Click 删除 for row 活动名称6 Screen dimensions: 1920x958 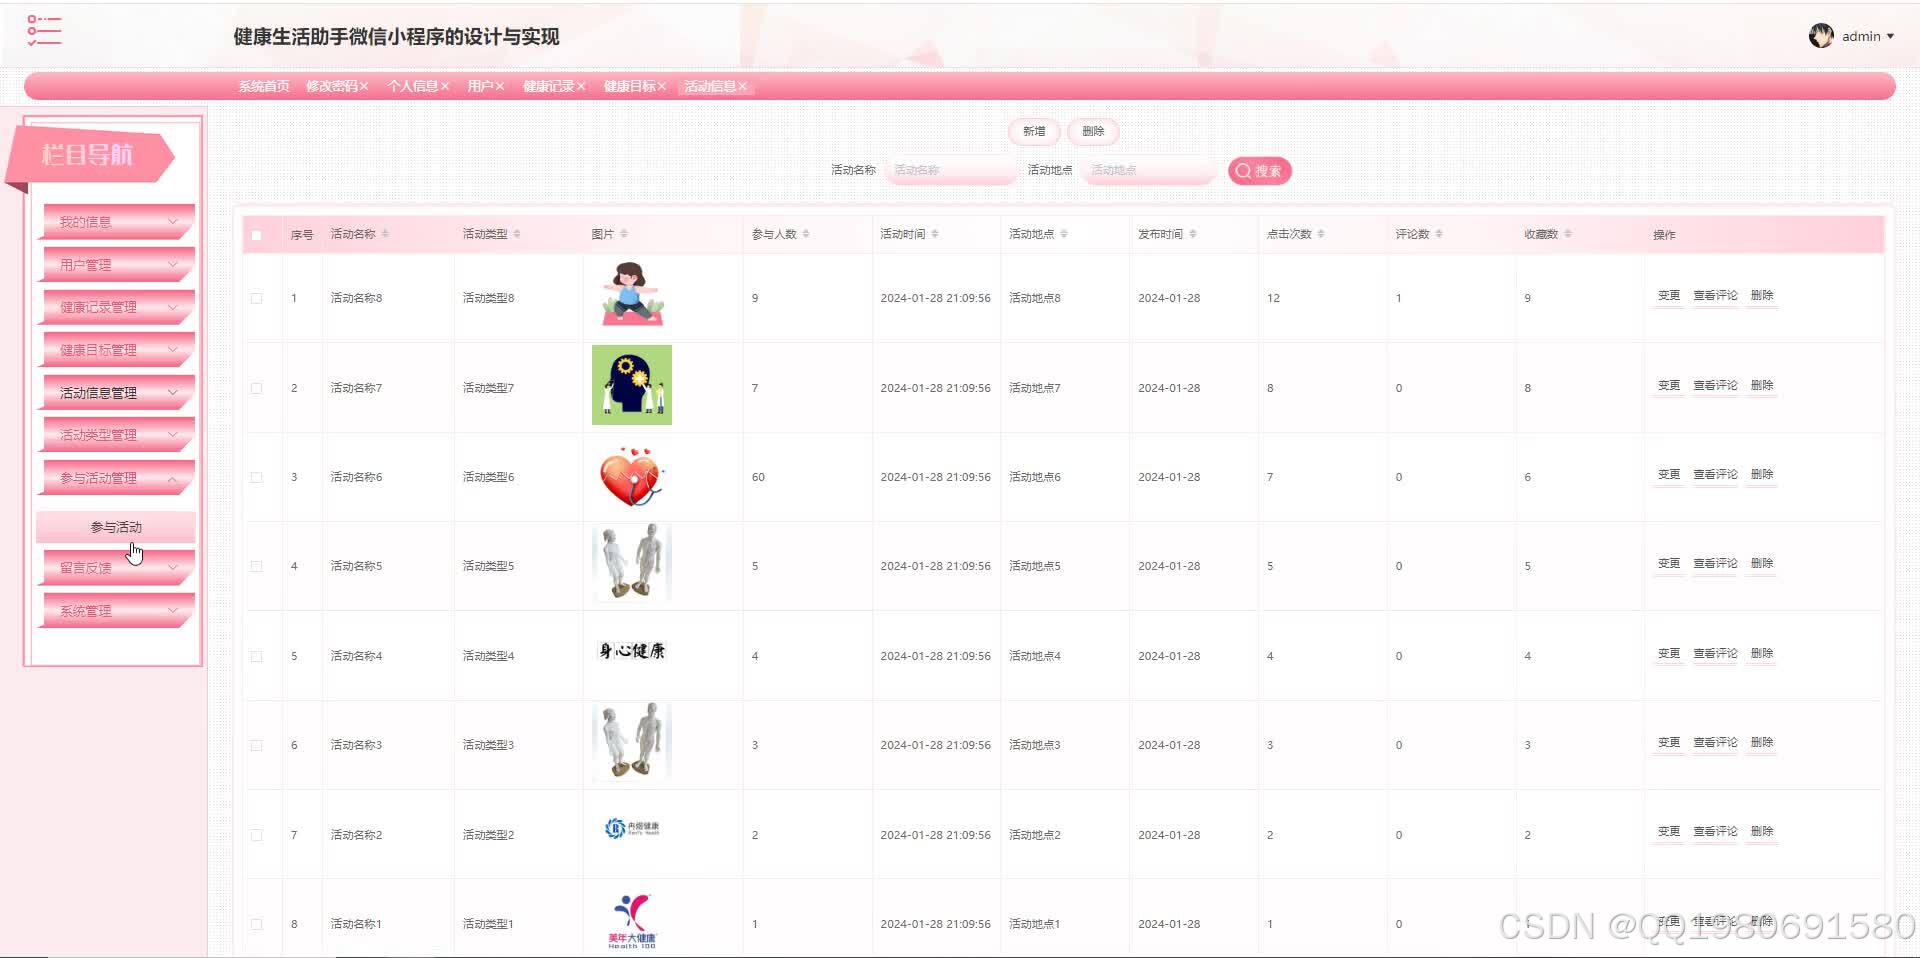click(1762, 475)
